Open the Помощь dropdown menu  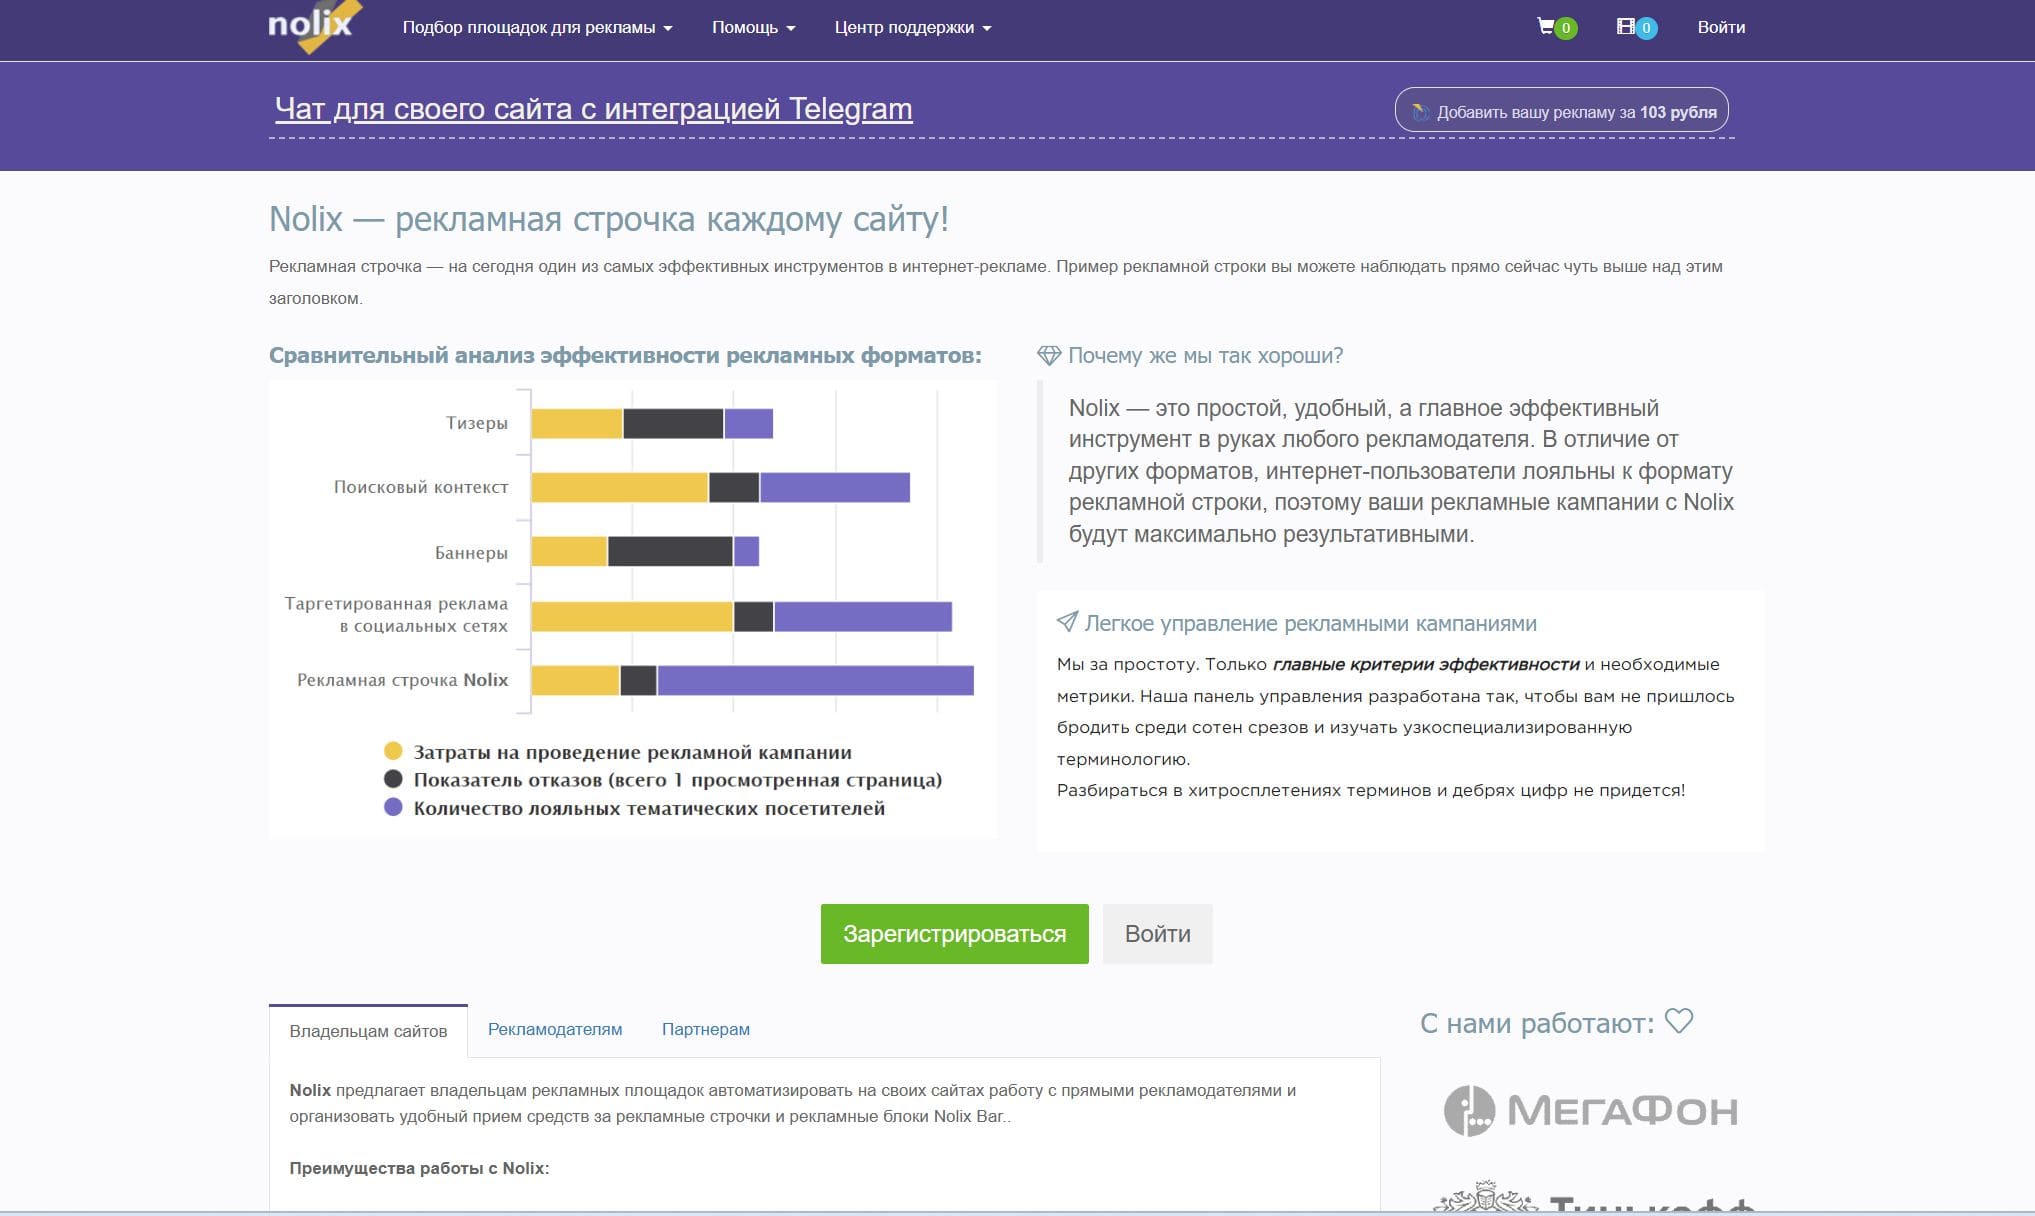pos(753,28)
